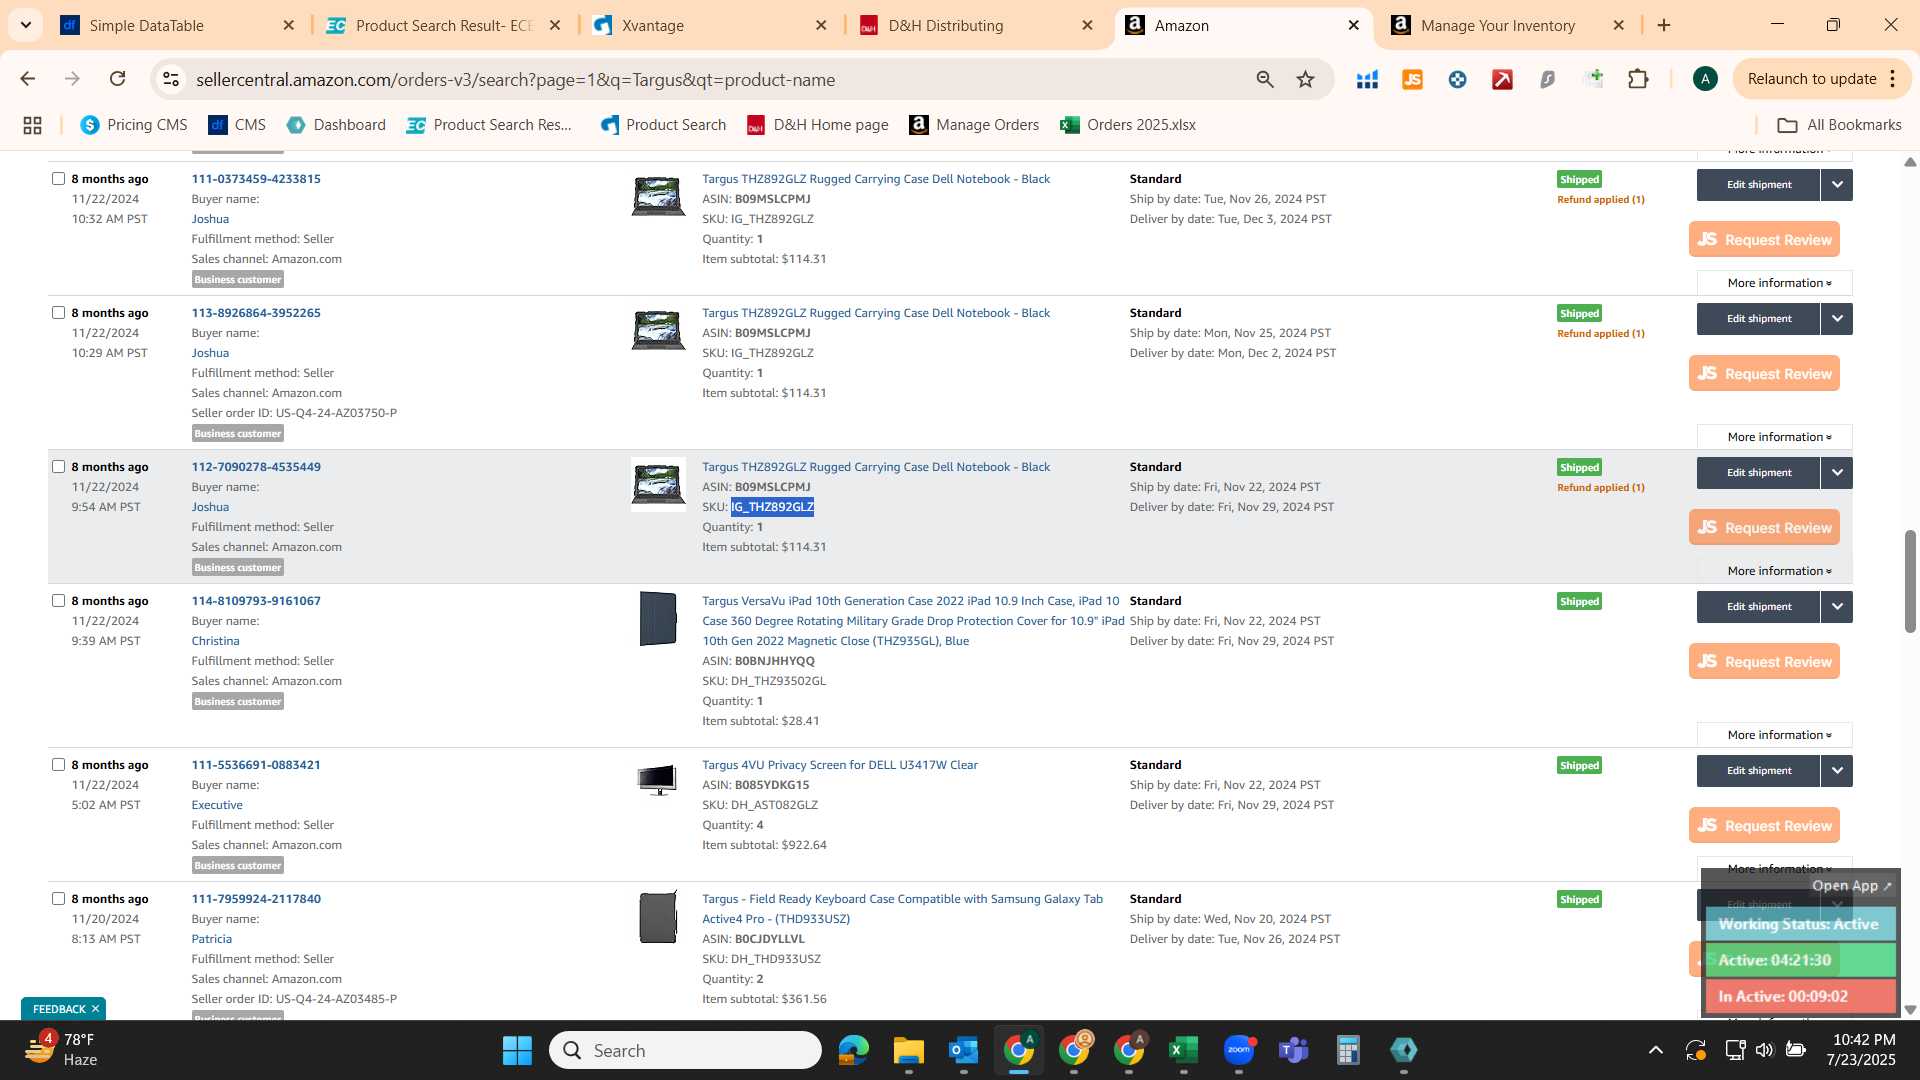
Task: Open Targus 4VU Privacy Screen product link
Action: point(839,765)
